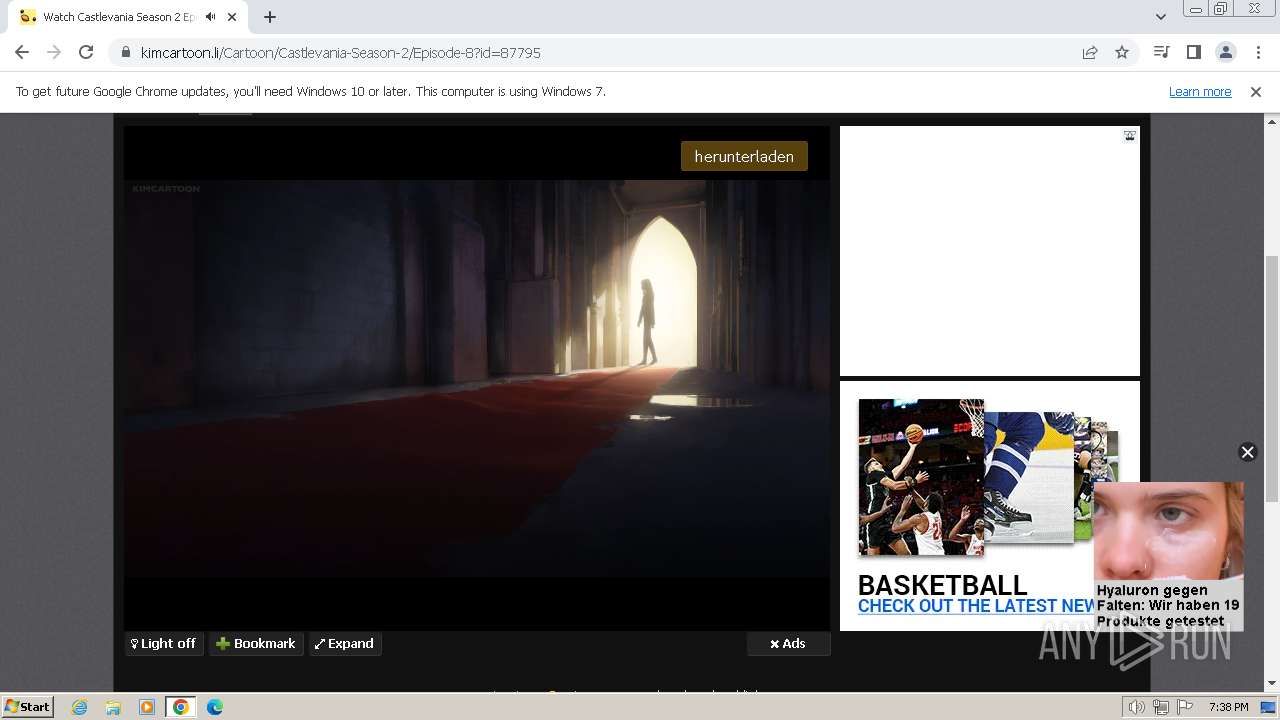Screen dimensions: 1280x720
Task: Click the browser forward arrow
Action: [x=54, y=52]
